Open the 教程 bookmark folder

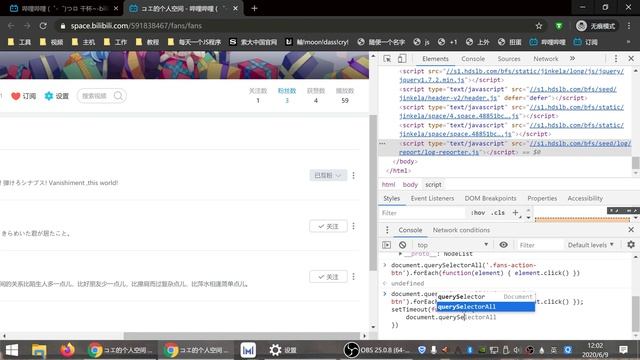click(147, 42)
